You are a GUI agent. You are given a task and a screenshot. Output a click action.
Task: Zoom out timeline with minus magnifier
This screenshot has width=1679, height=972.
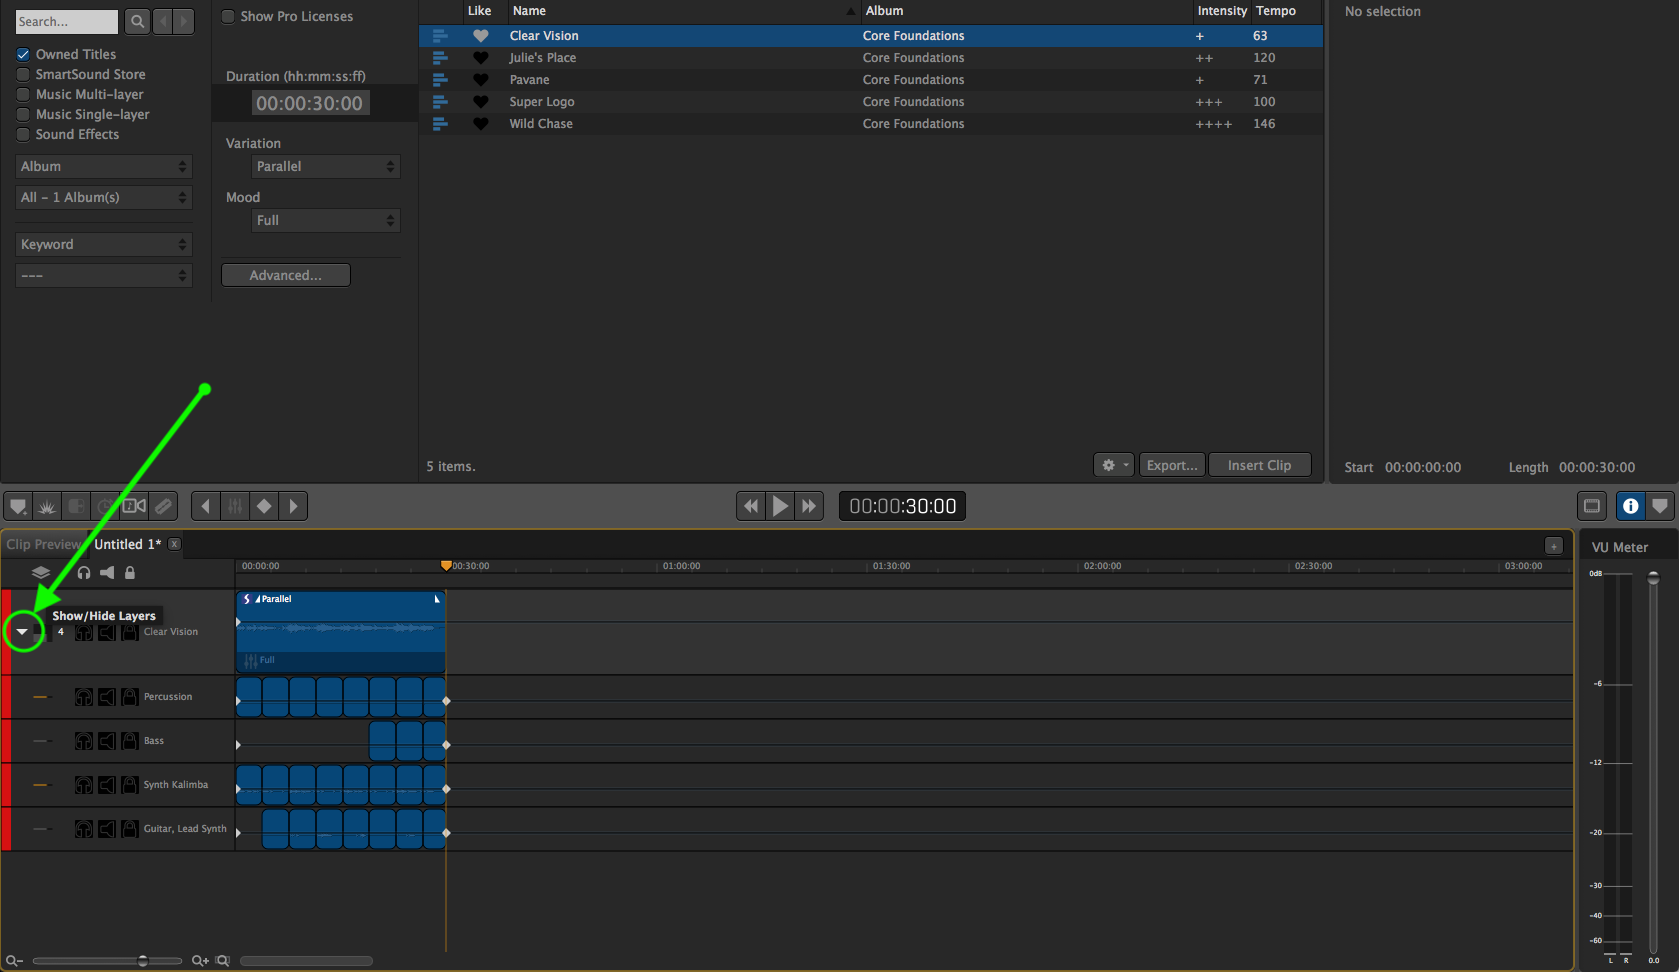tap(14, 960)
